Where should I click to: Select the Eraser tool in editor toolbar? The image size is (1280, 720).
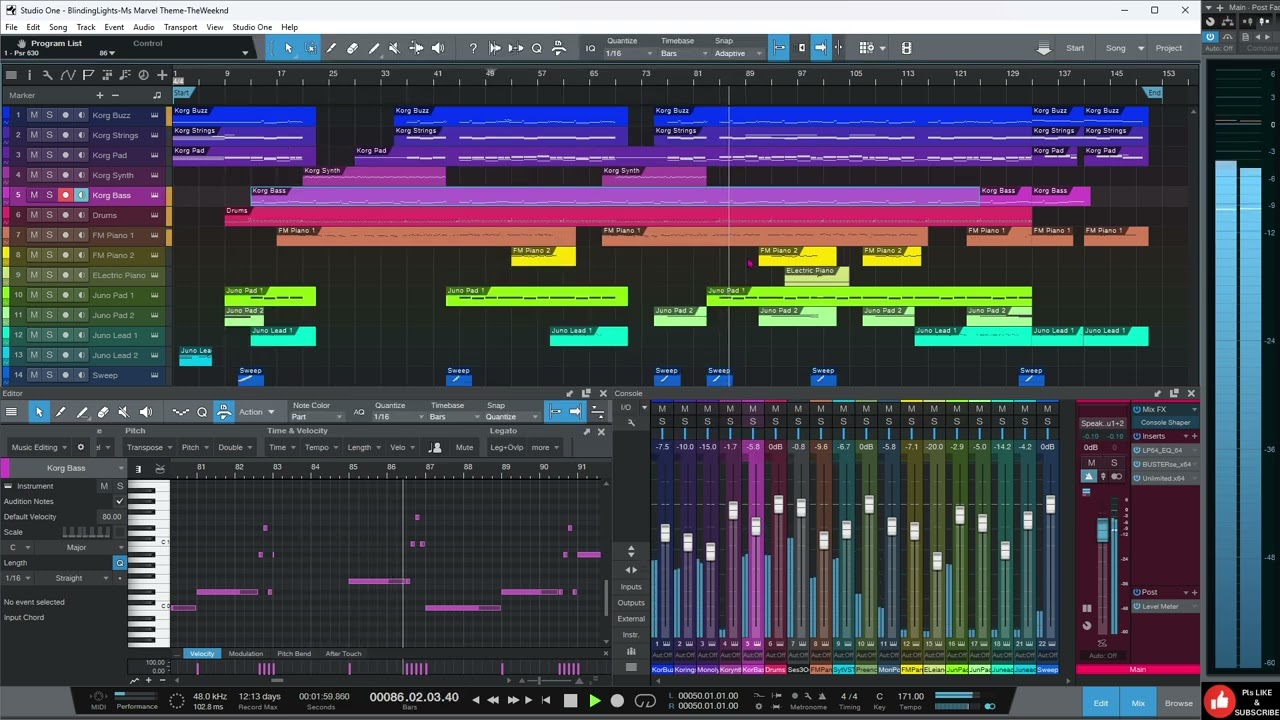point(102,412)
